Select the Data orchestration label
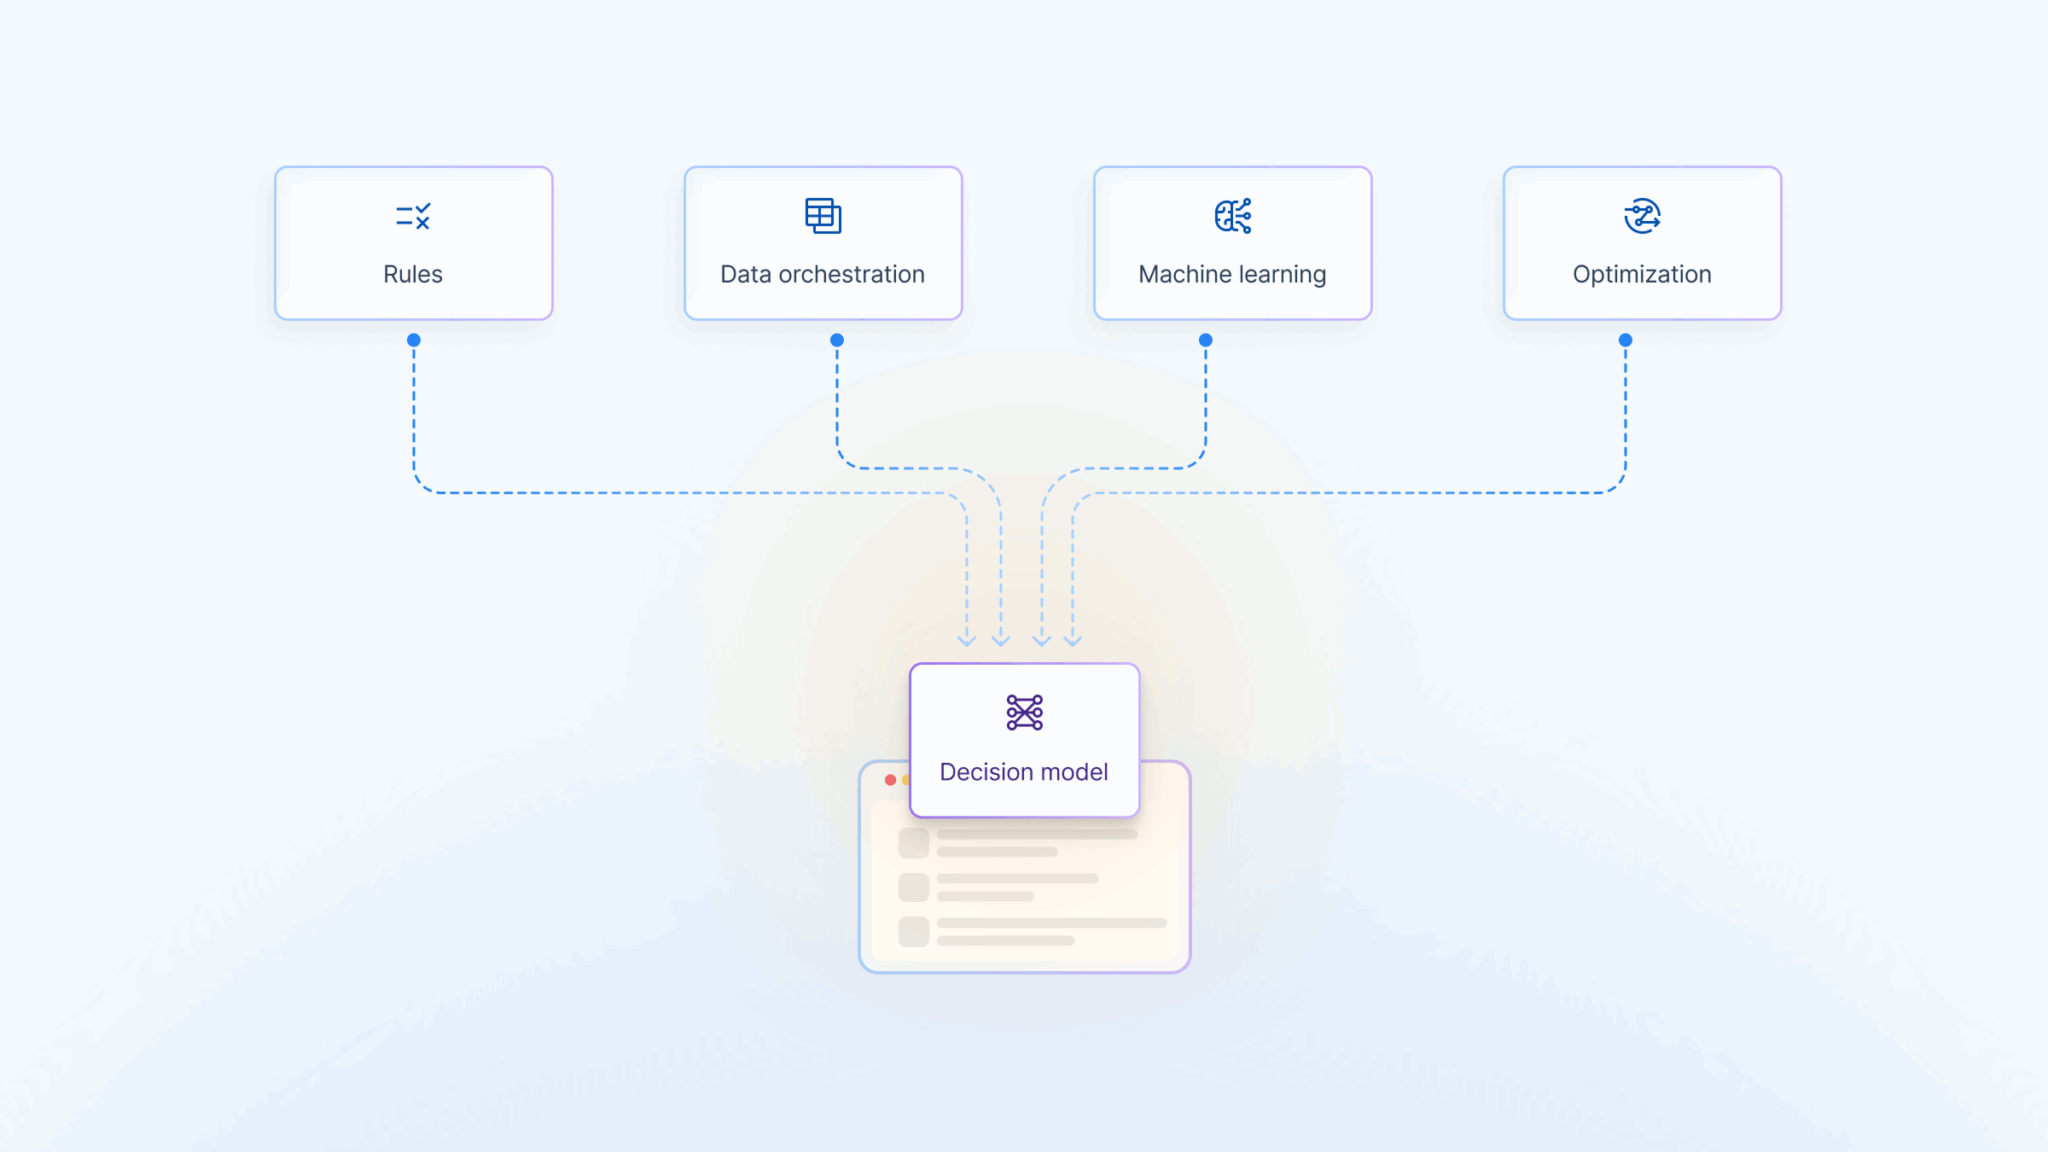2048x1152 pixels. pos(823,274)
